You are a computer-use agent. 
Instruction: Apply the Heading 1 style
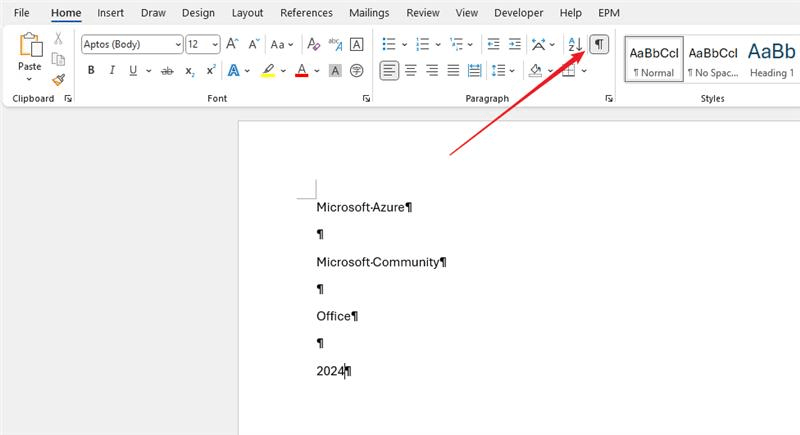[771, 59]
